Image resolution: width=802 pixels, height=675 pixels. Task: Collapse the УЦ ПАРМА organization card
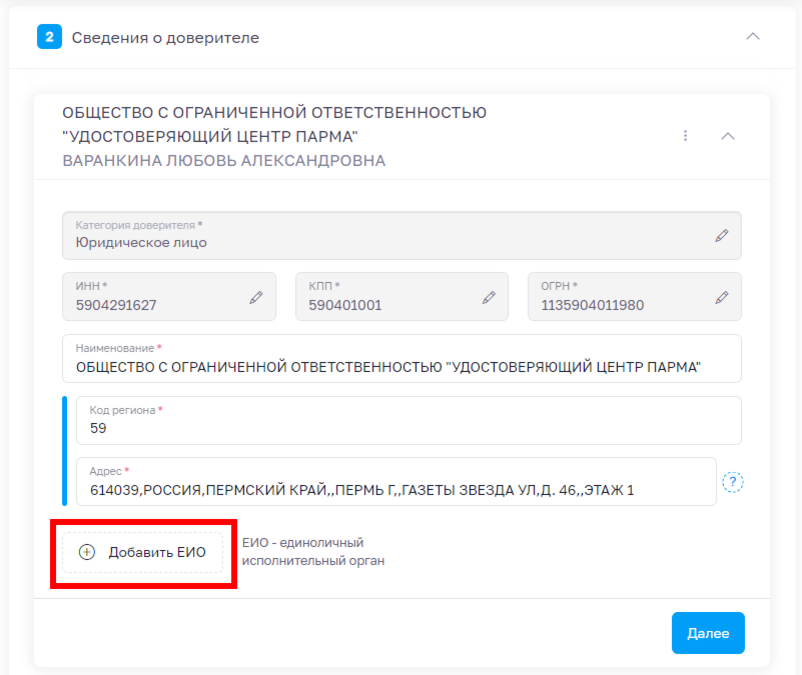(729, 135)
